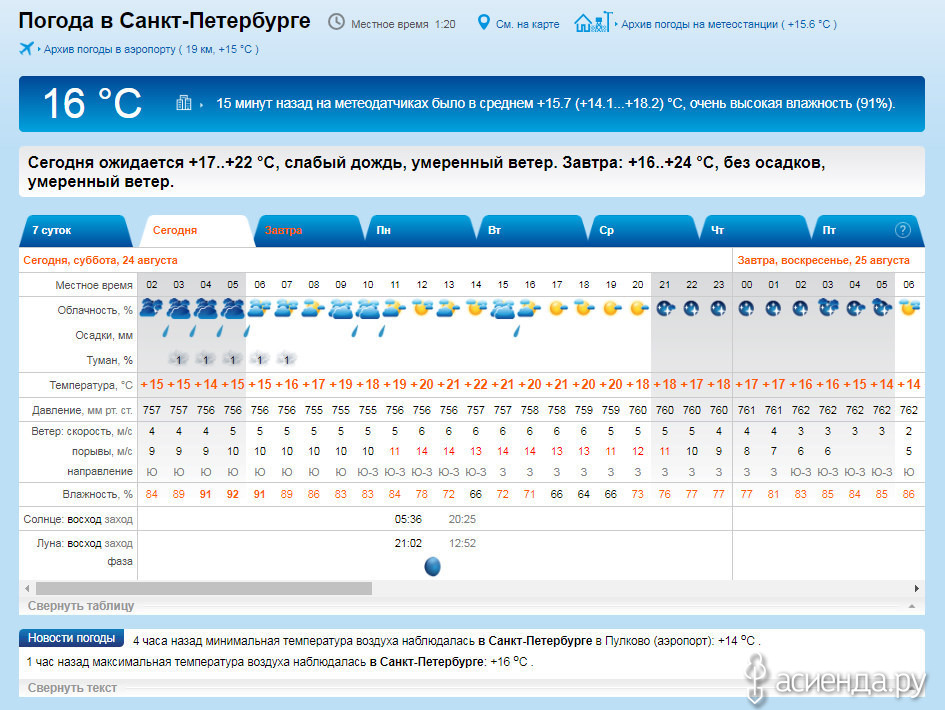The height and width of the screenshot is (710, 945).
Task: Click the map pin location icon
Action: [483, 23]
